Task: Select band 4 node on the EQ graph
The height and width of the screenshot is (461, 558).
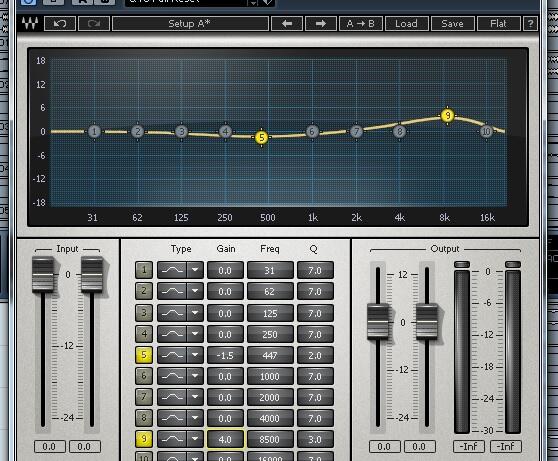Action: click(225, 132)
